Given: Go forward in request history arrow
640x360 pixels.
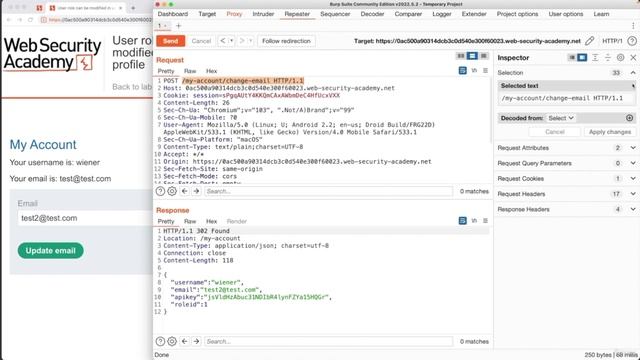Looking at the screenshot, I should [242, 41].
